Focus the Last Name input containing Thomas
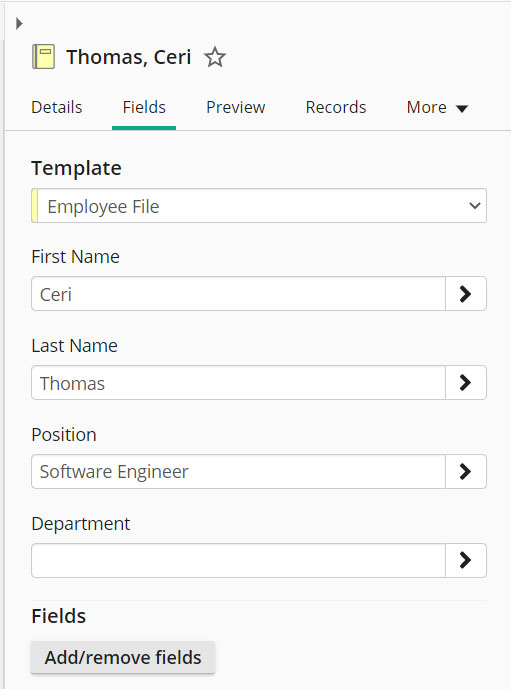Viewport: 511px width, 689px height. [239, 382]
